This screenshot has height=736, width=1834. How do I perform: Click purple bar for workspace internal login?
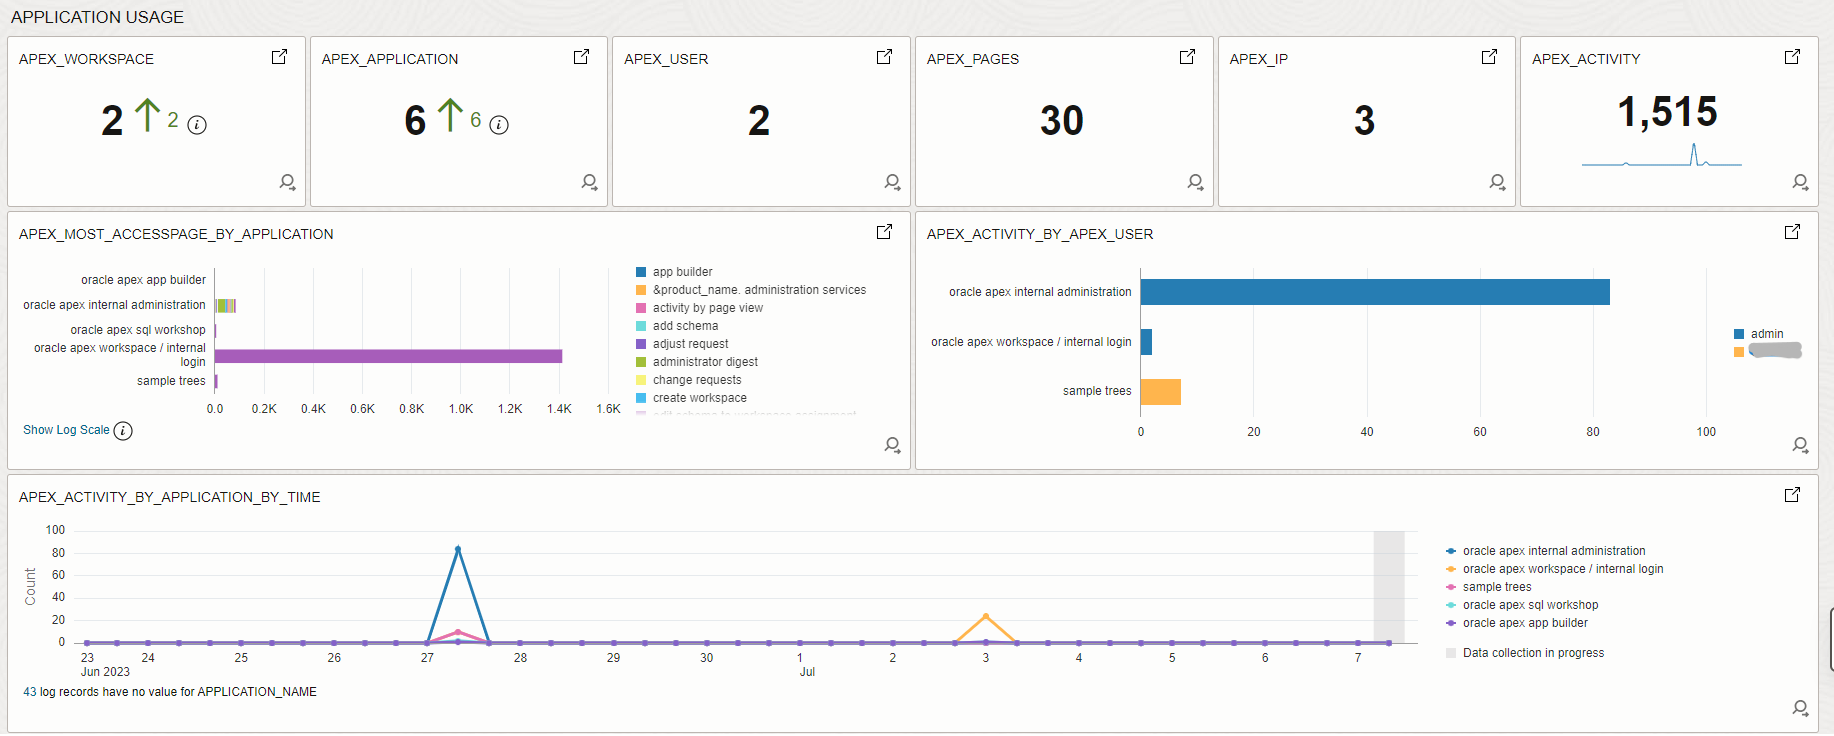tap(388, 356)
